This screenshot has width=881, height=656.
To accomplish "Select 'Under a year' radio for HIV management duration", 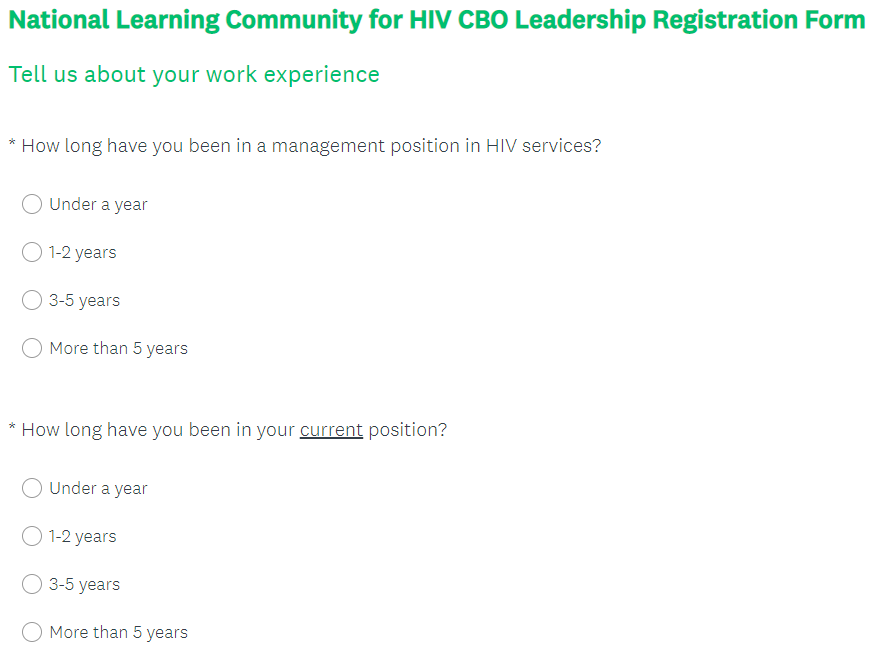I will 32,204.
